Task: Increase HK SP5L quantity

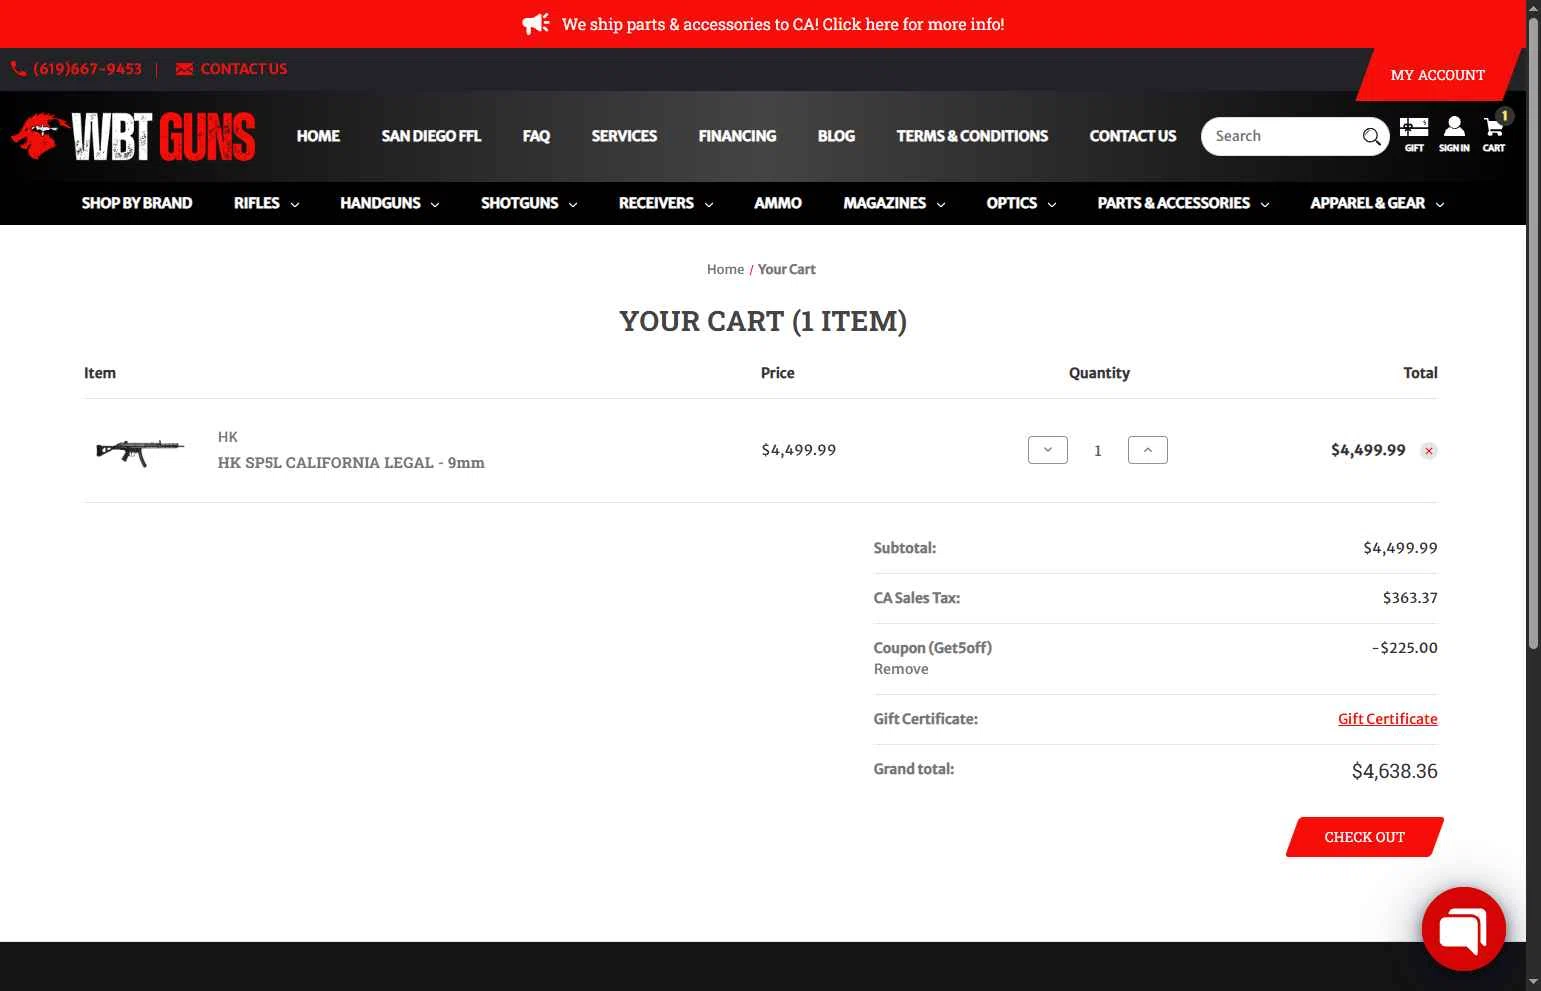Action: (1148, 450)
